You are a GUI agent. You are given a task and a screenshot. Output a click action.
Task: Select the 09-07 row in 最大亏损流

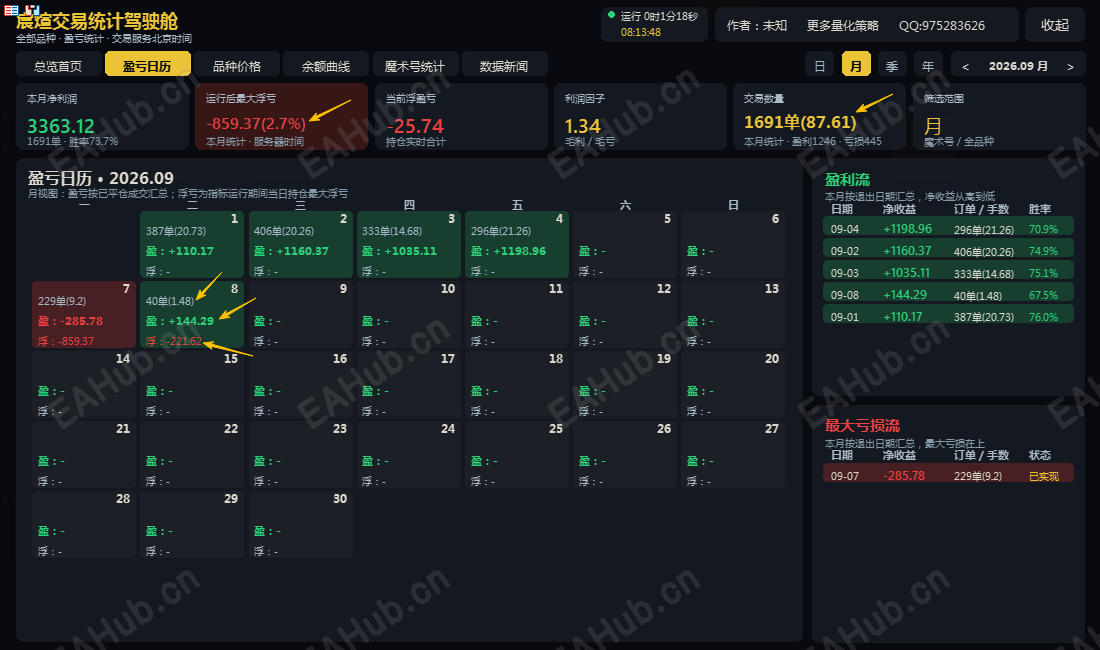tap(948, 475)
